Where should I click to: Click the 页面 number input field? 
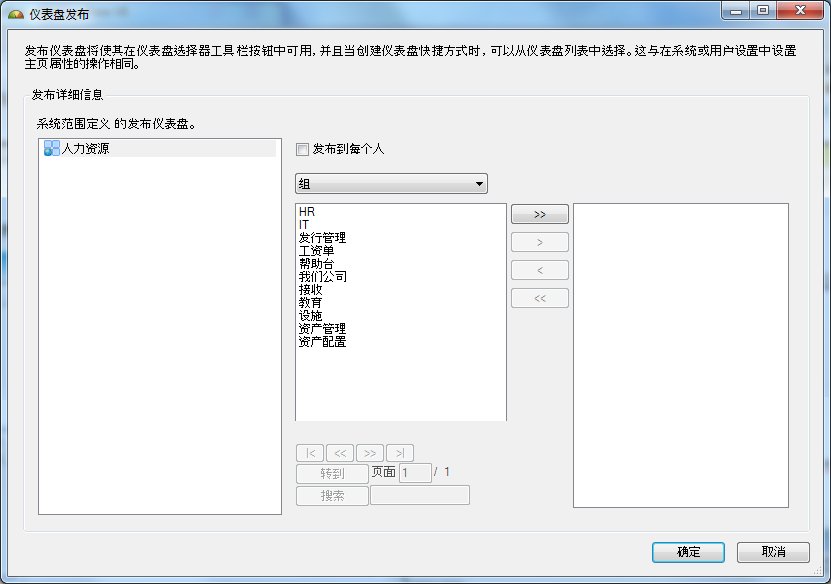pyautogui.click(x=415, y=473)
